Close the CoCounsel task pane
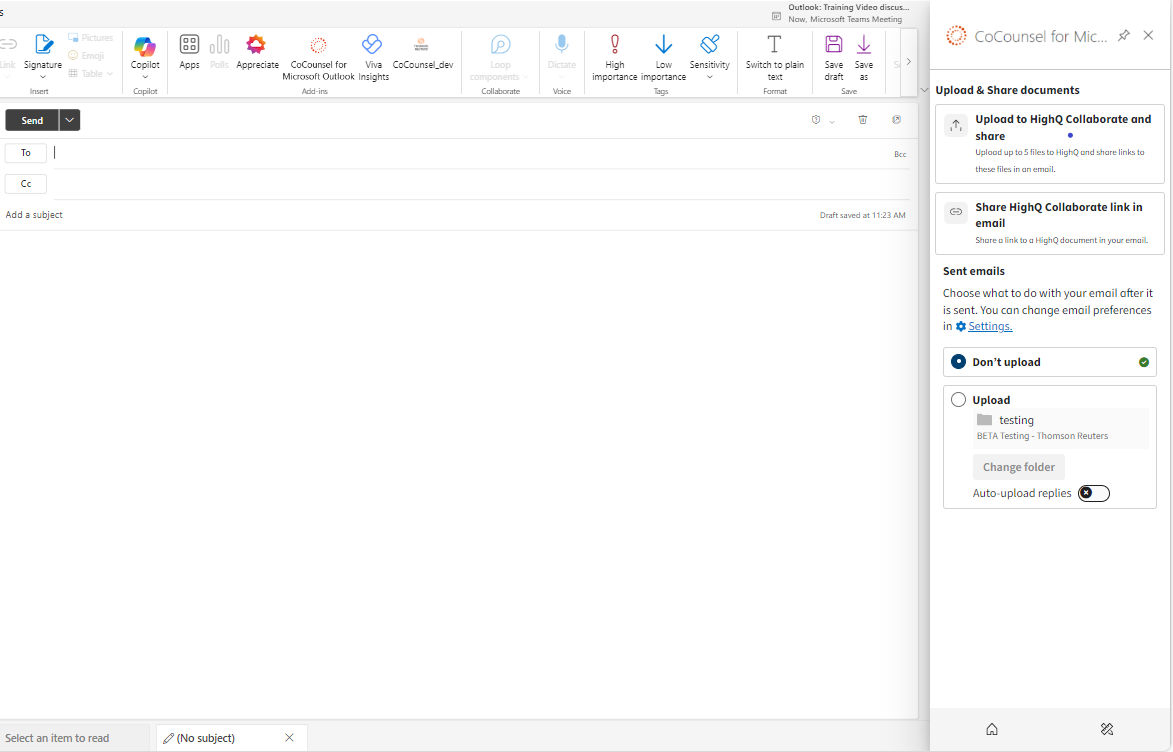The height and width of the screenshot is (752, 1173). 1148,35
